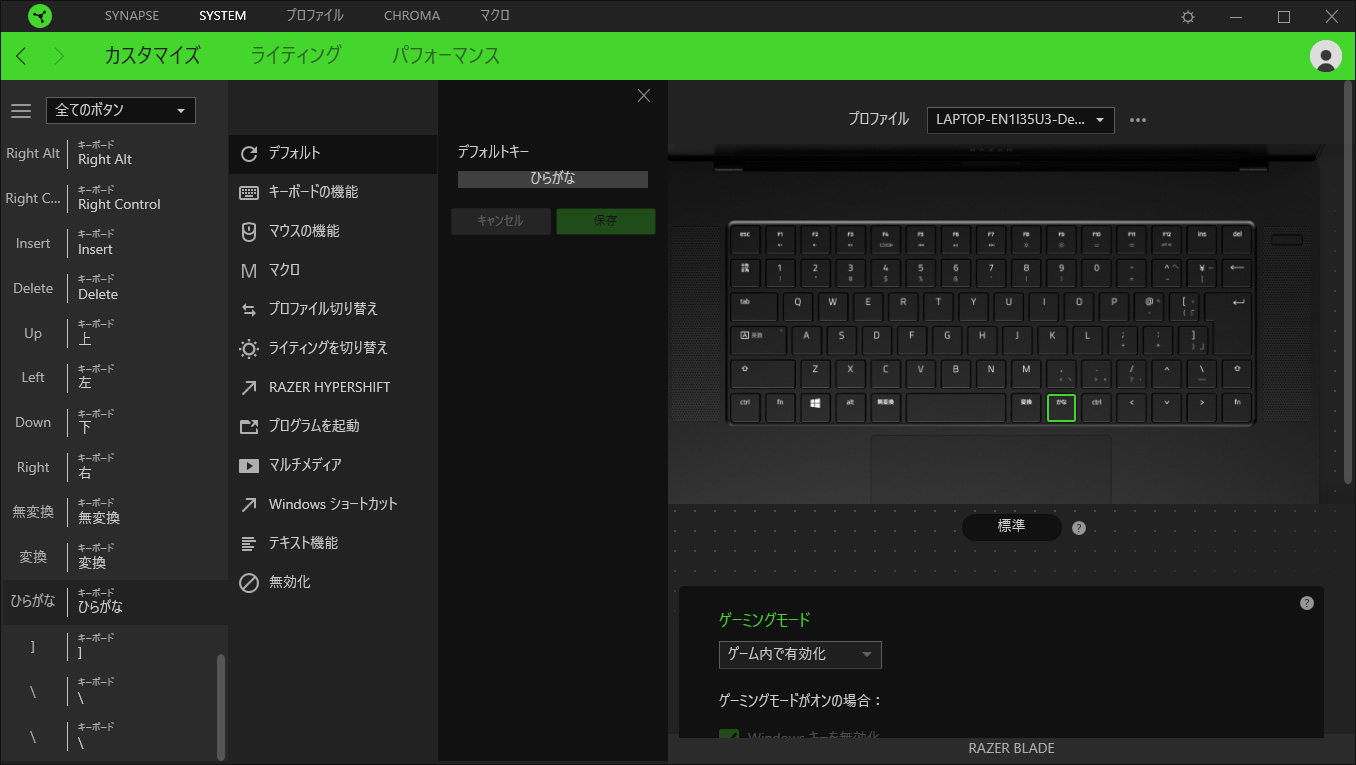
Task: Switch to the パフォーマンス subtab
Action: [x=445, y=56]
